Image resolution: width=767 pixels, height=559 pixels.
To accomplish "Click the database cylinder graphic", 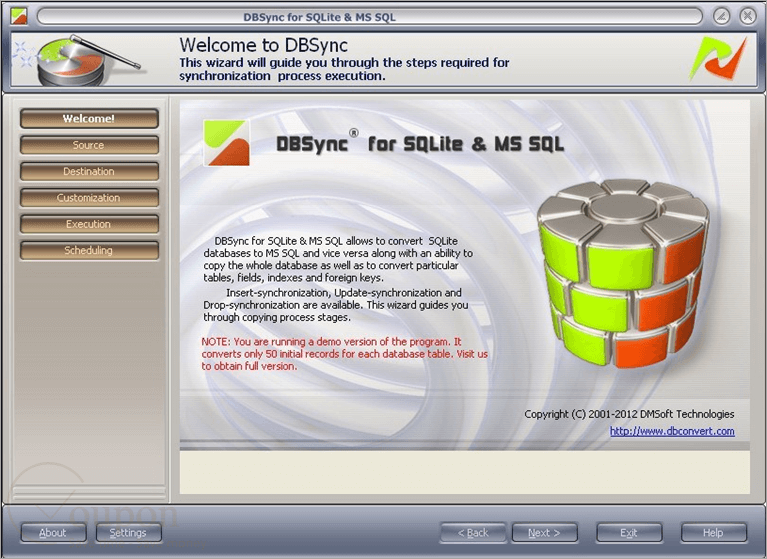I will point(622,273).
